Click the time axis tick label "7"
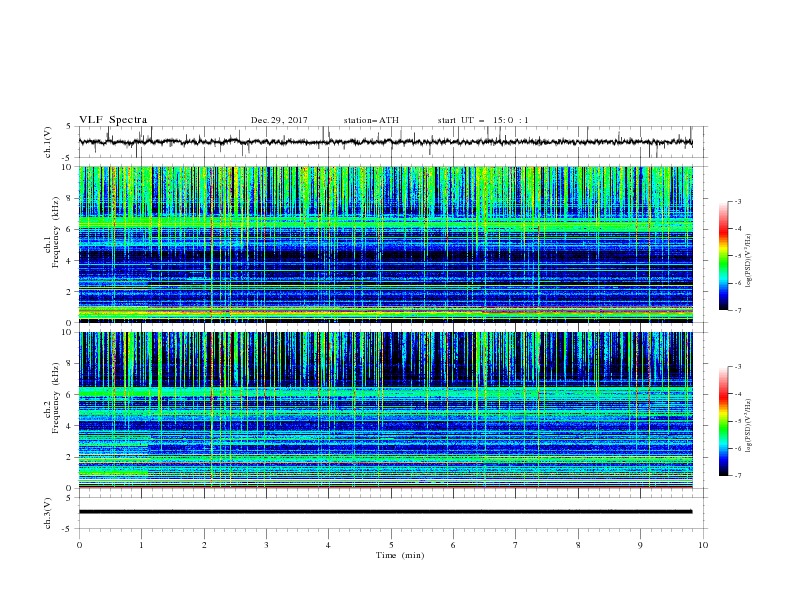This screenshot has width=792, height=612. [x=516, y=545]
